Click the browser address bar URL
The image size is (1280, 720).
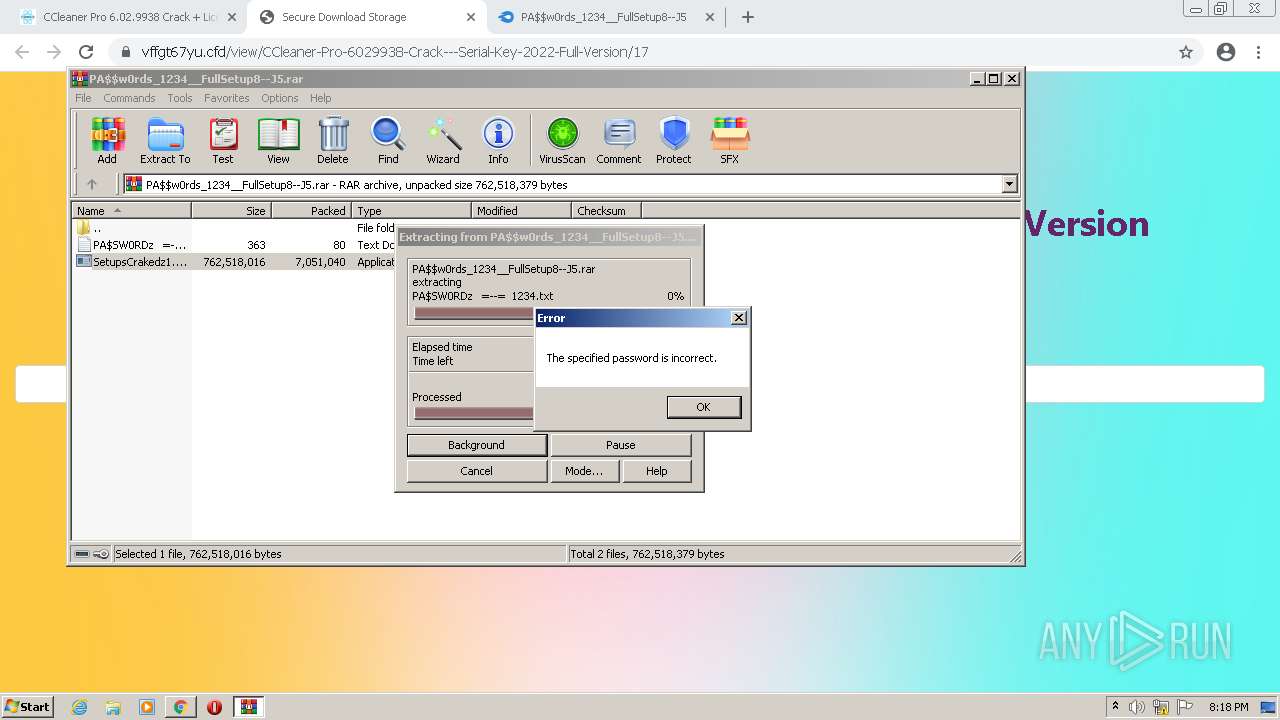point(395,52)
